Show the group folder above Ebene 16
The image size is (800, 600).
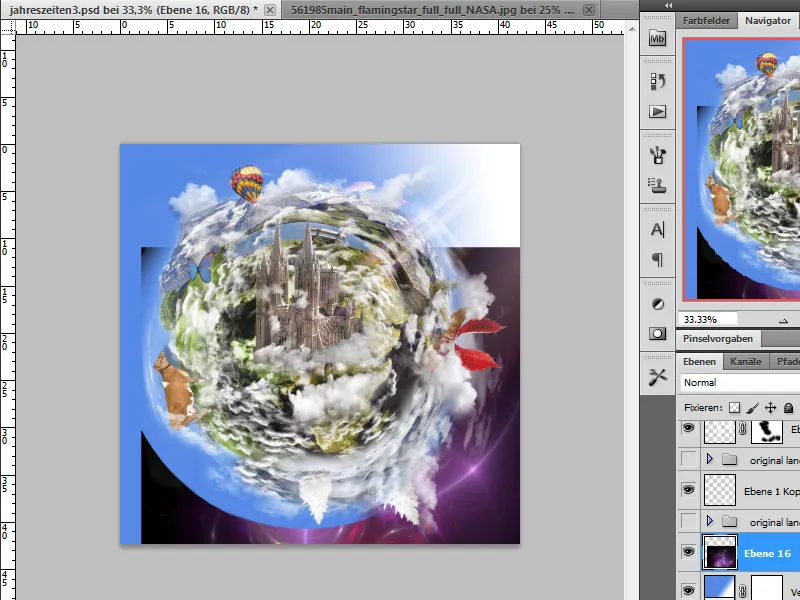click(688, 521)
